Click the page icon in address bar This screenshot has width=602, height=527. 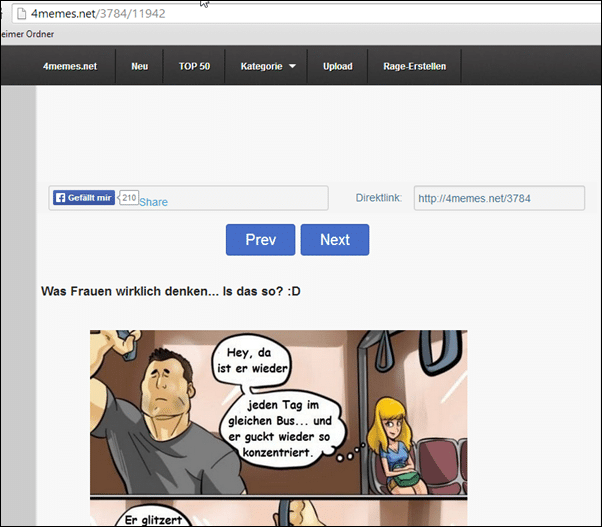tap(22, 13)
